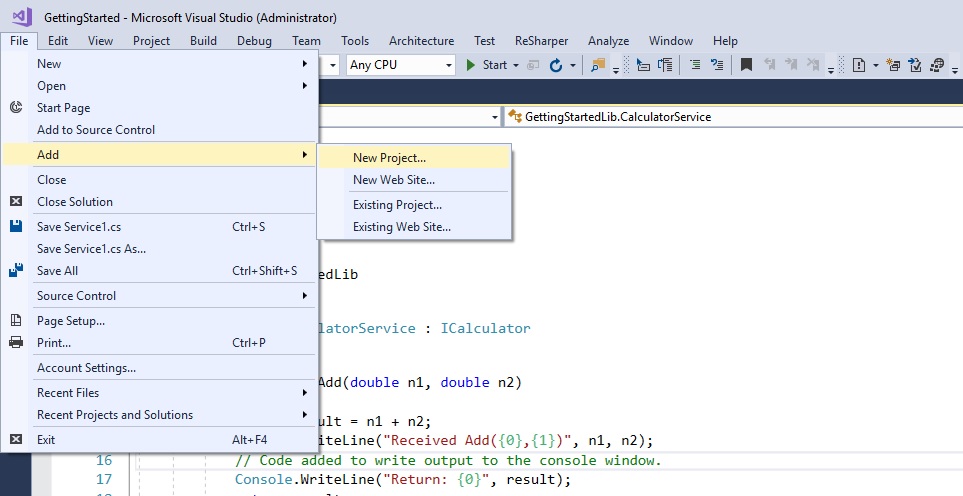Expand the Start button dropdown arrow

pos(516,65)
